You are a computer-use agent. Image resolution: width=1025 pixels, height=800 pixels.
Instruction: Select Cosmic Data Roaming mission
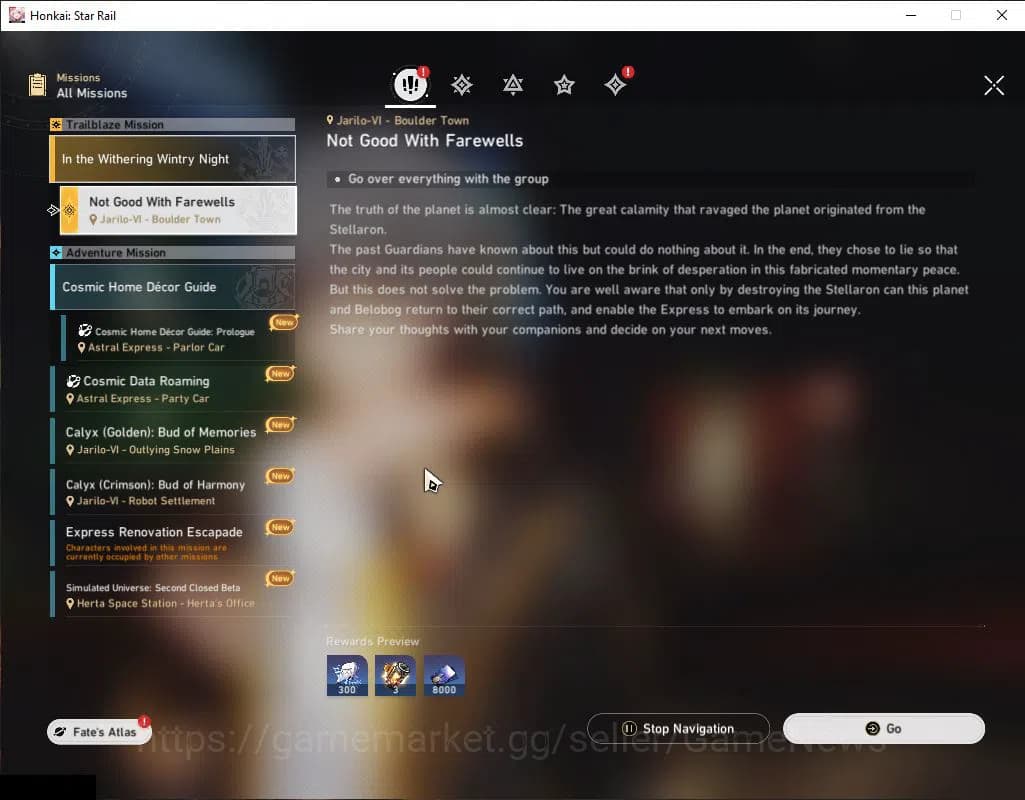click(x=173, y=389)
